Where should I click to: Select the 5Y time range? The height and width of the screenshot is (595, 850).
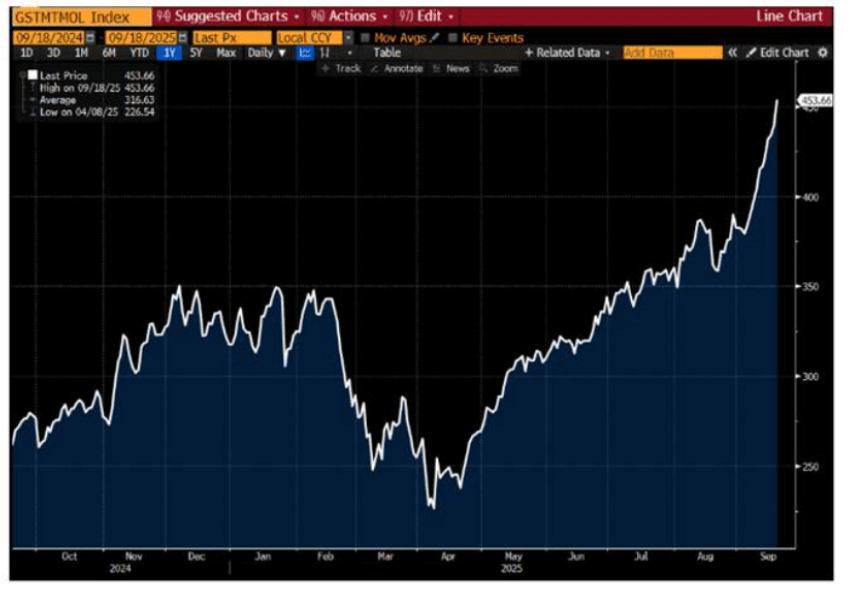click(x=198, y=53)
